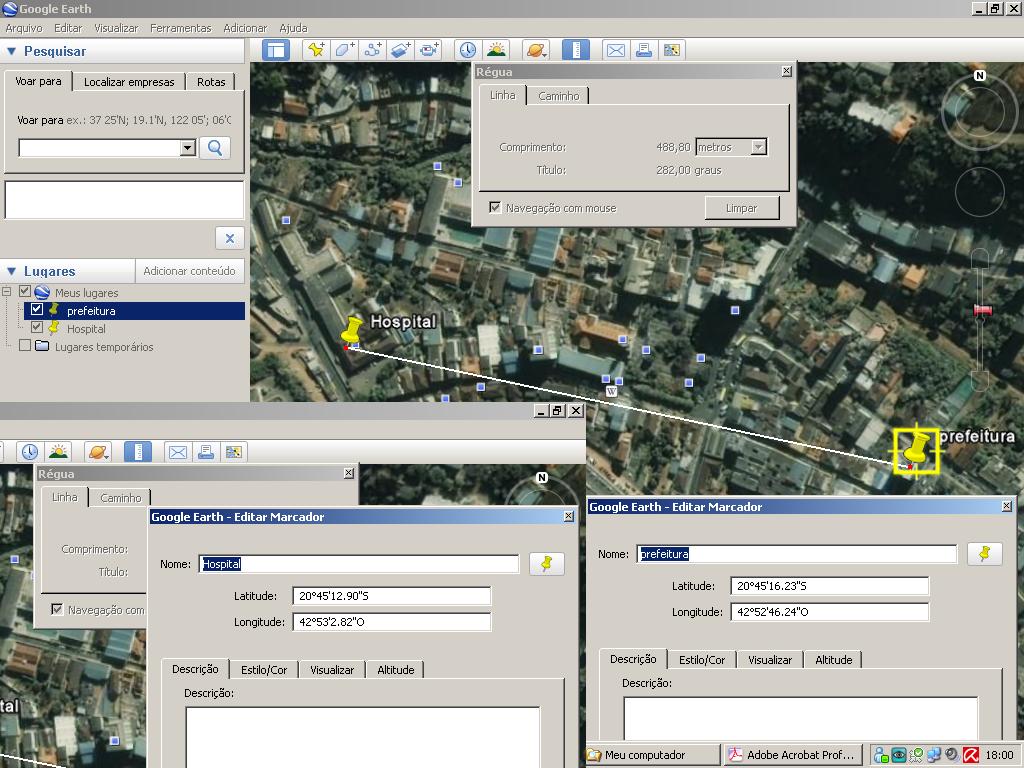Click the Print icon in the toolbar
Screen dimensions: 1024x768
click(x=644, y=50)
